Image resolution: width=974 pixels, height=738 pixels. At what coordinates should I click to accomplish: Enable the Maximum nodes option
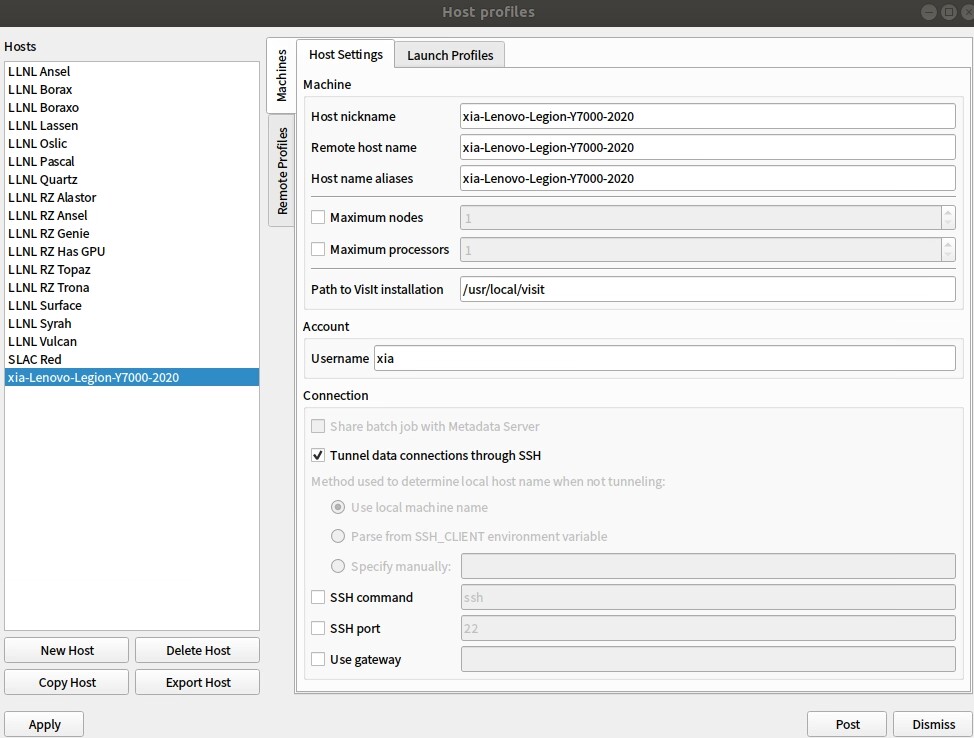point(317,217)
